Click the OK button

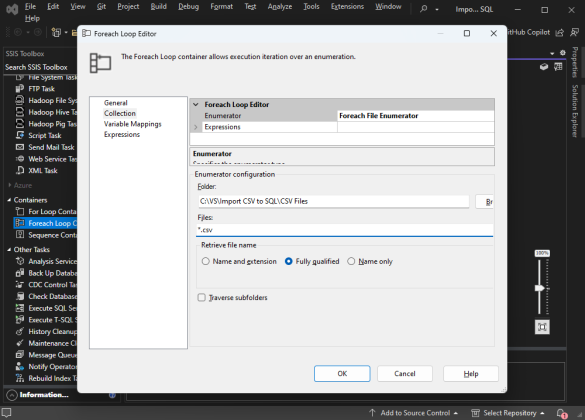pyautogui.click(x=342, y=373)
